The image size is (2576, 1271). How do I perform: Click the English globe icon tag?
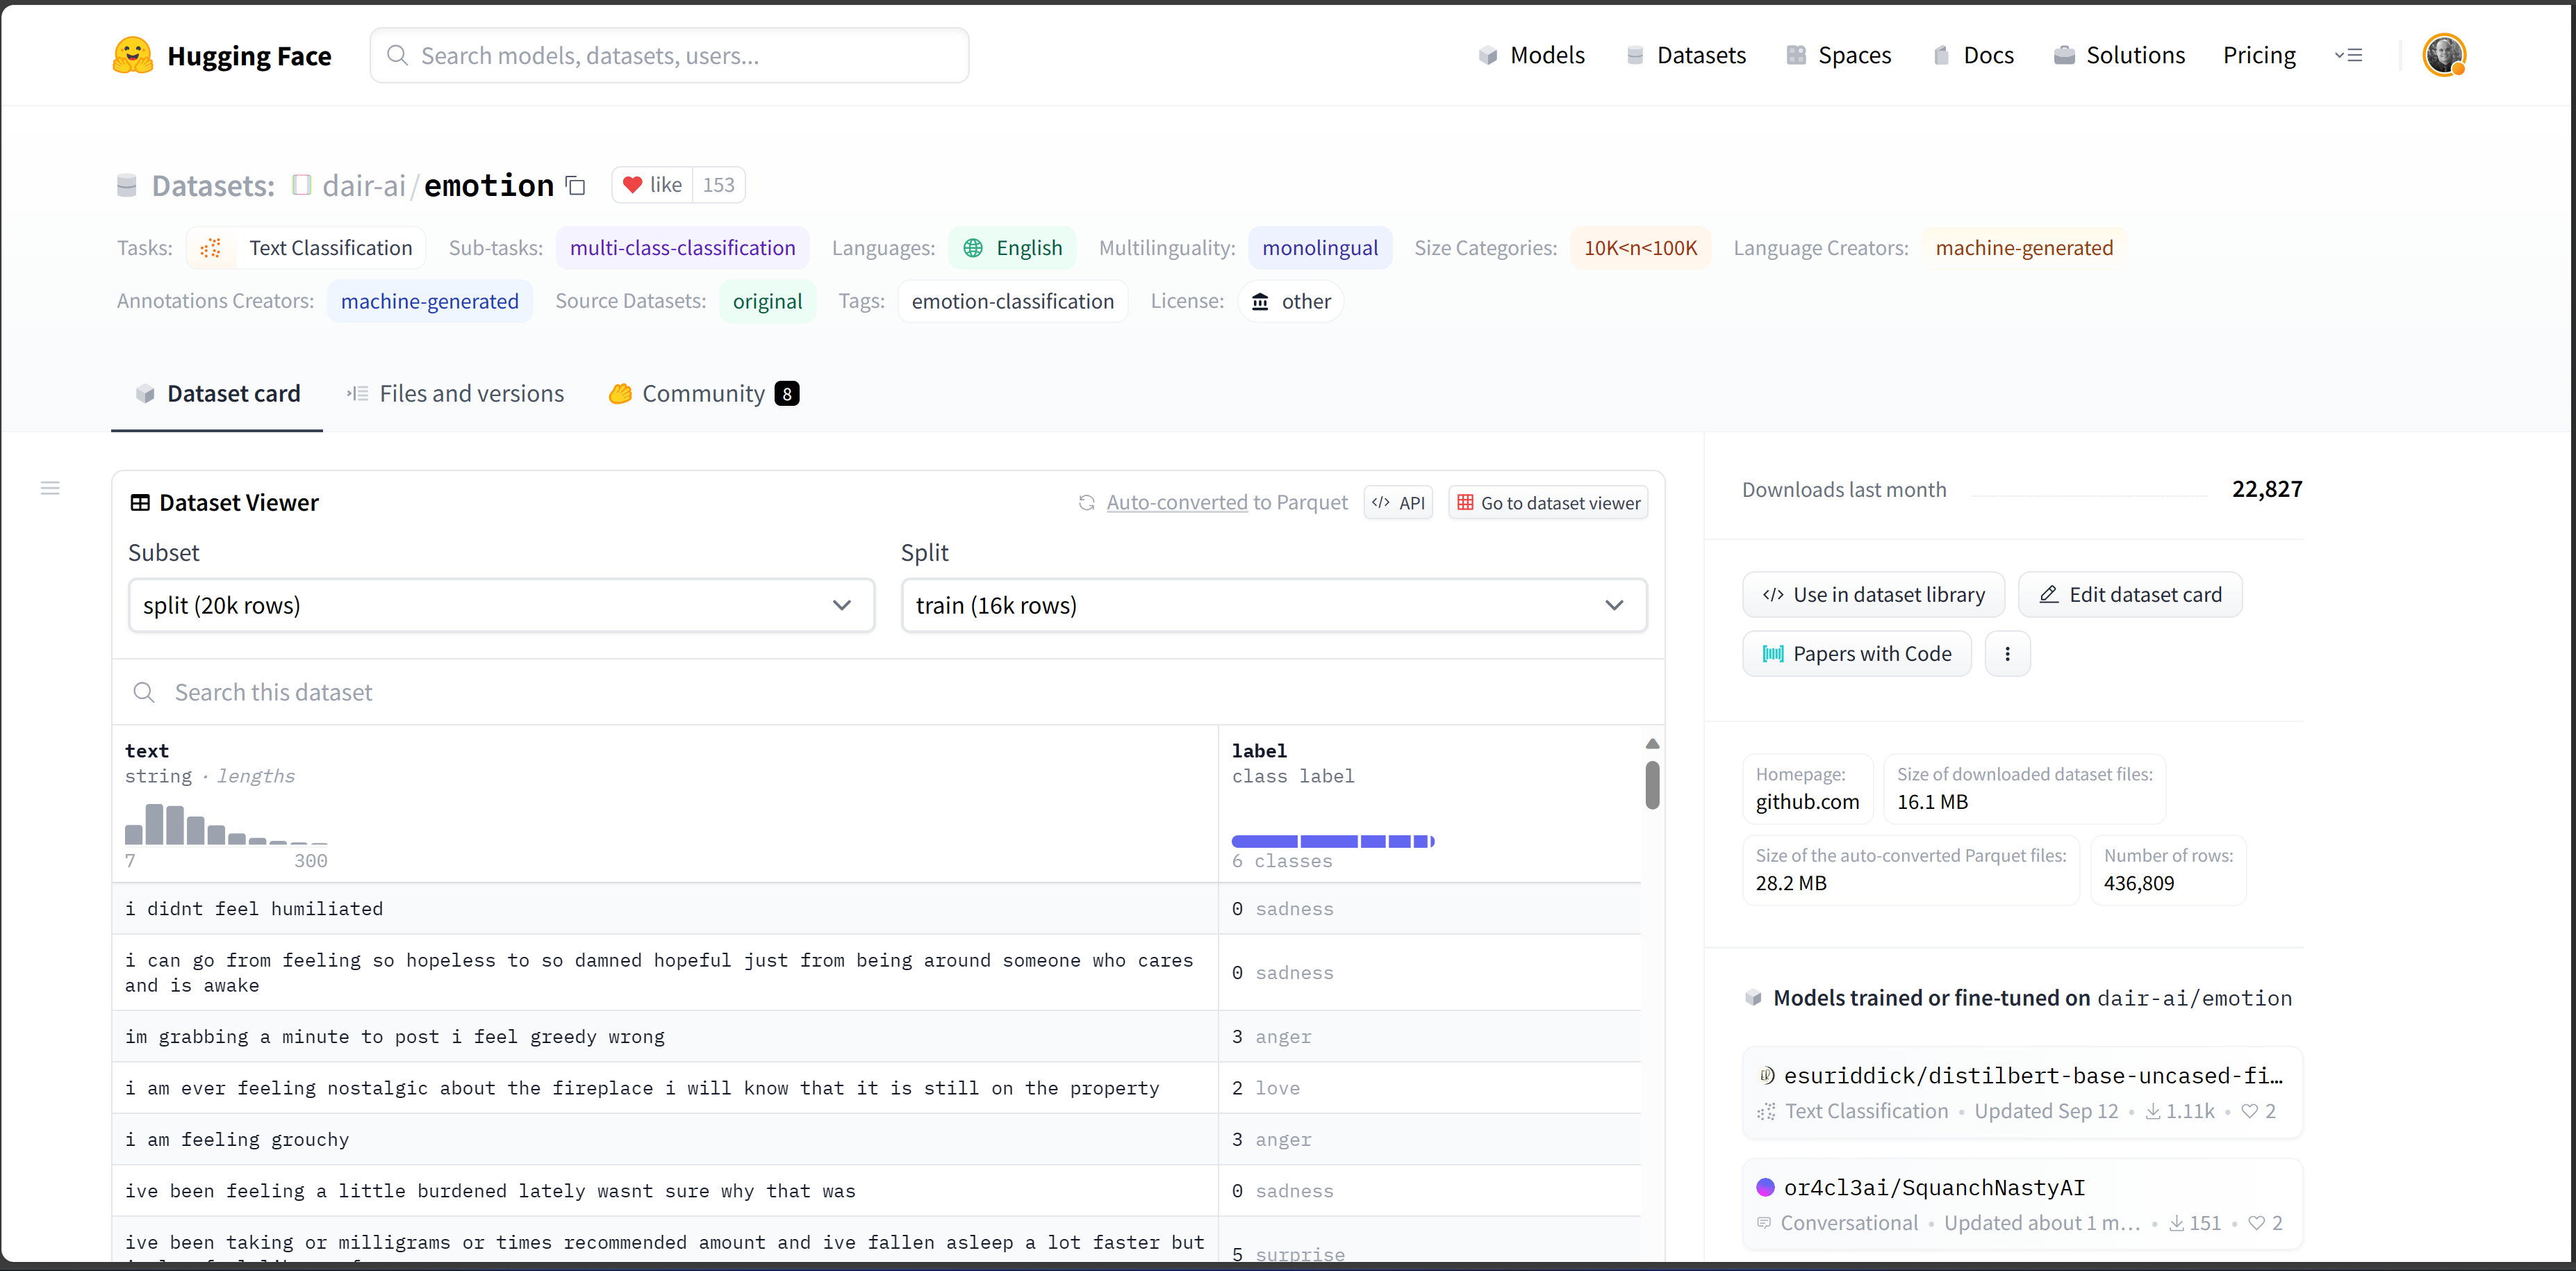point(1012,248)
